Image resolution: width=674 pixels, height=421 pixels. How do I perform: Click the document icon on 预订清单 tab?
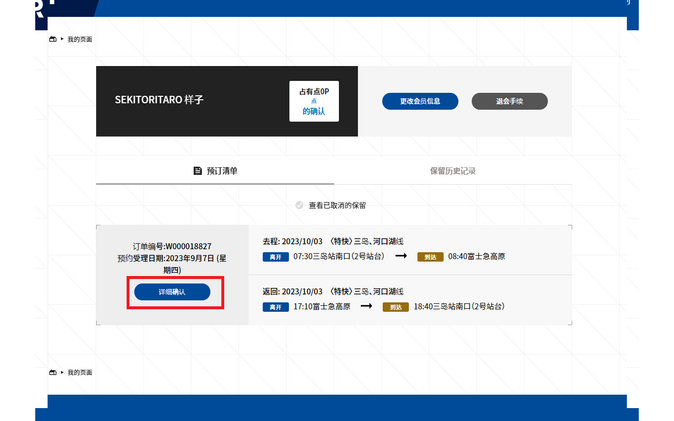pyautogui.click(x=197, y=171)
